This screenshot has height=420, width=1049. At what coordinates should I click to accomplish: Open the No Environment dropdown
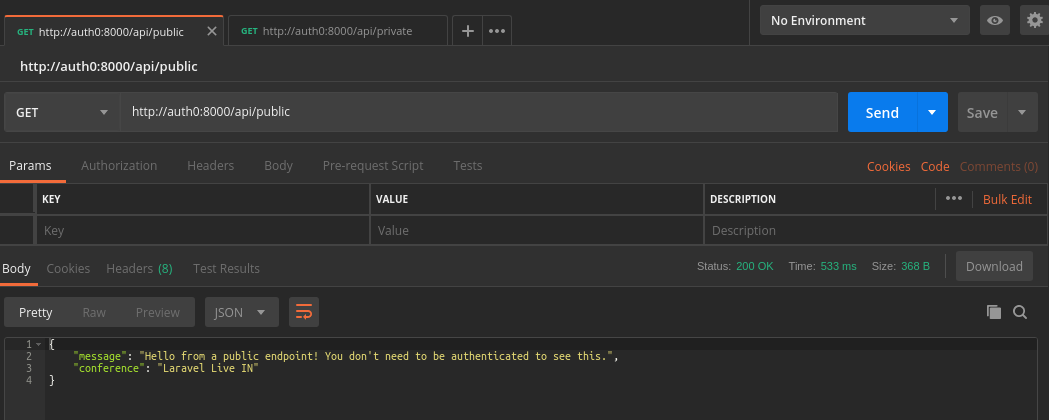[x=864, y=20]
